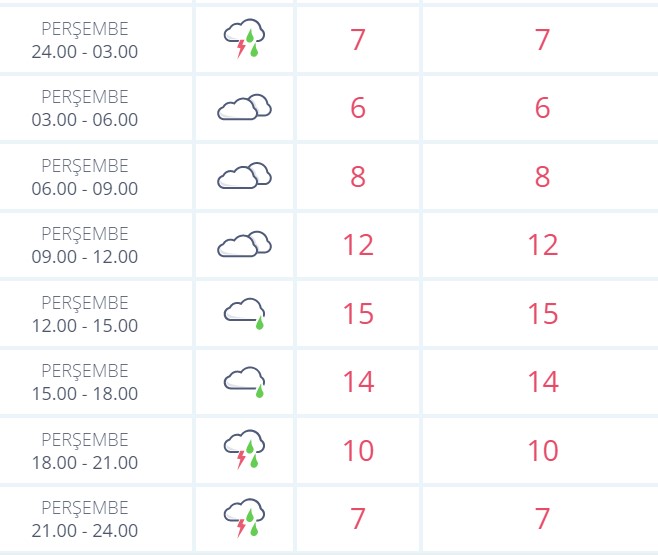Select the Perşembe 12.00 - 15.00 time label
This screenshot has width=658, height=555.
pos(85,314)
